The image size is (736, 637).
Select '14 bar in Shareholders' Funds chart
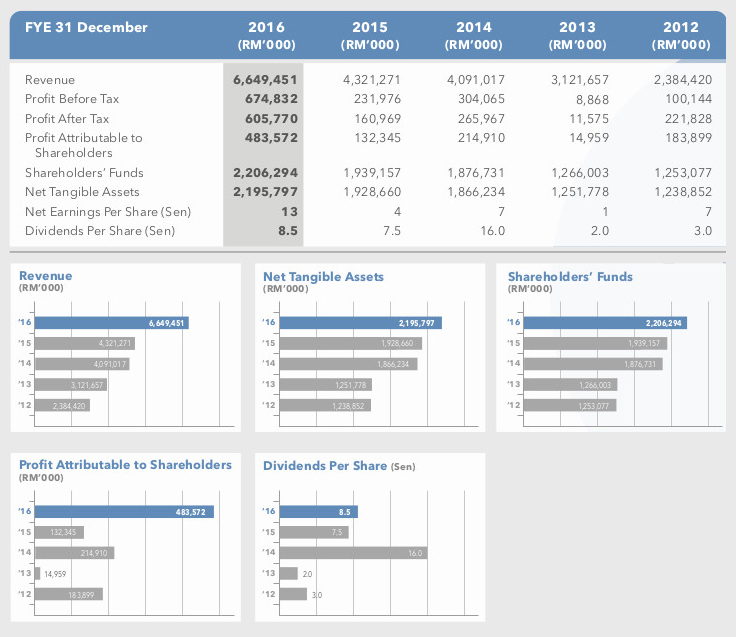click(593, 364)
